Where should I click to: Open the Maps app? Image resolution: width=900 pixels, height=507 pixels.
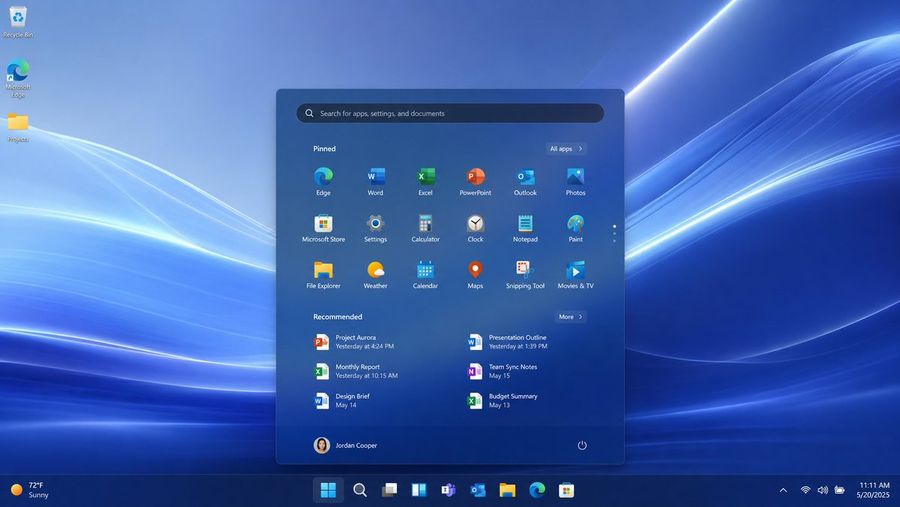[x=475, y=274]
